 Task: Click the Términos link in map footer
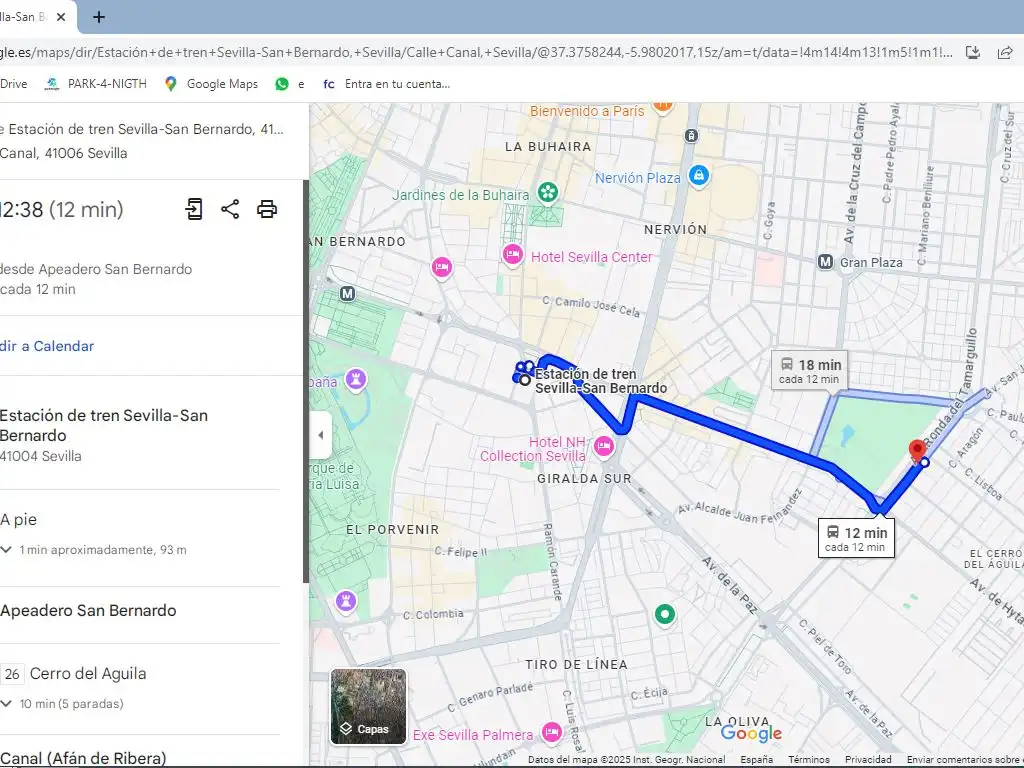(808, 760)
